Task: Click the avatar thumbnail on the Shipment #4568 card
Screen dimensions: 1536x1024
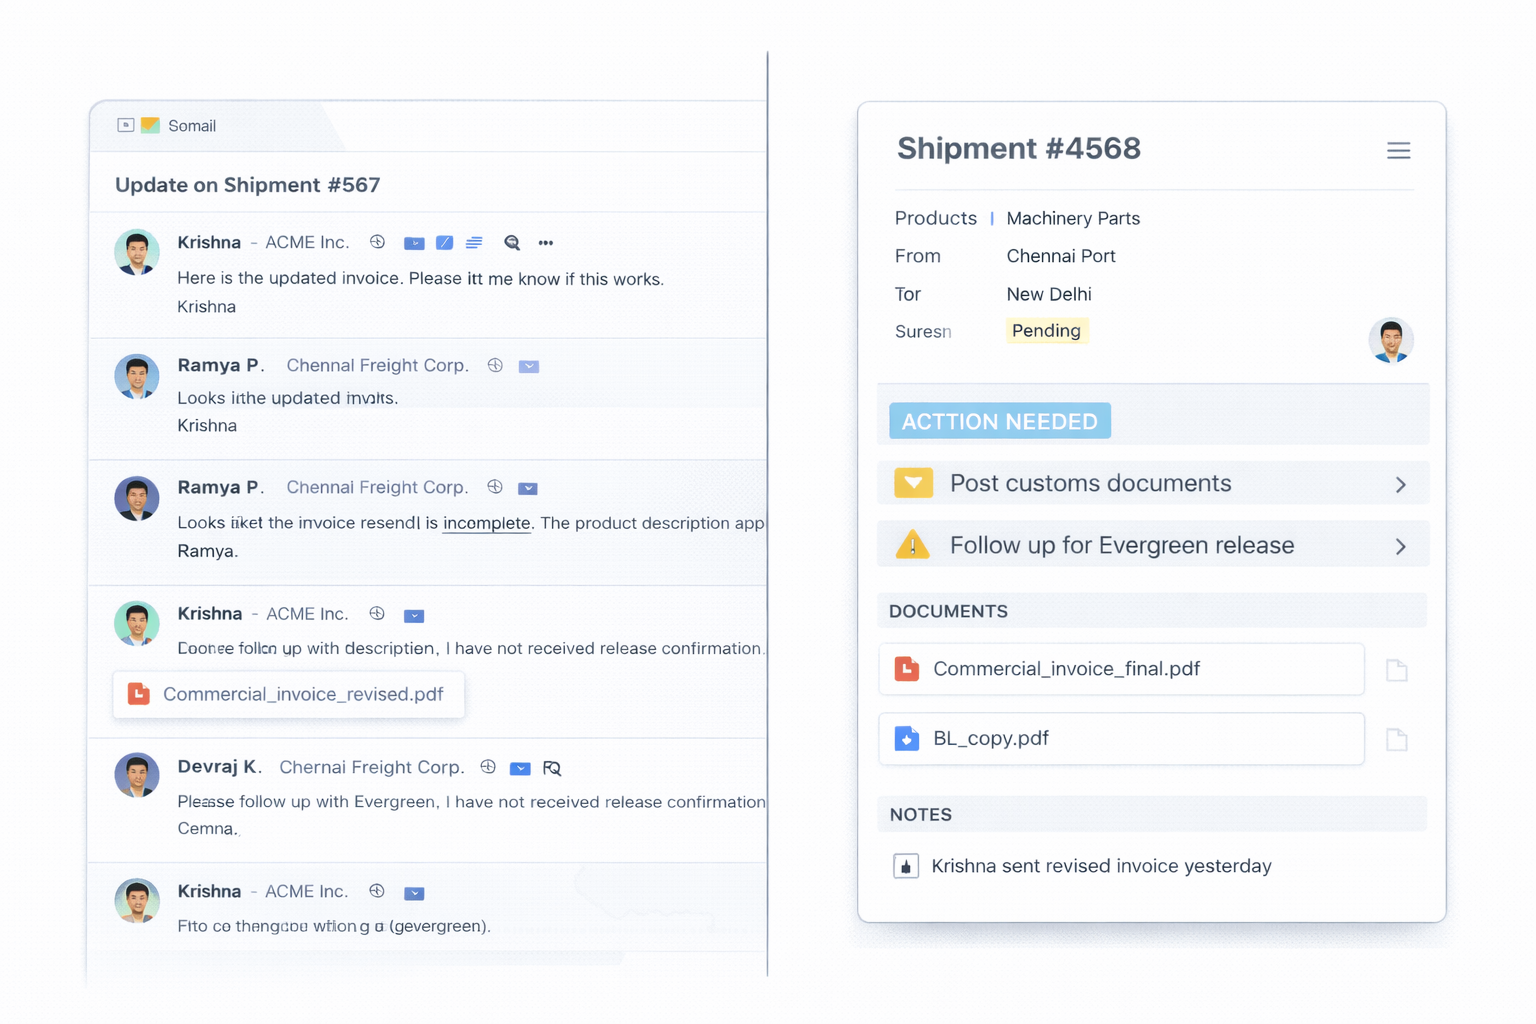Action: click(1391, 341)
